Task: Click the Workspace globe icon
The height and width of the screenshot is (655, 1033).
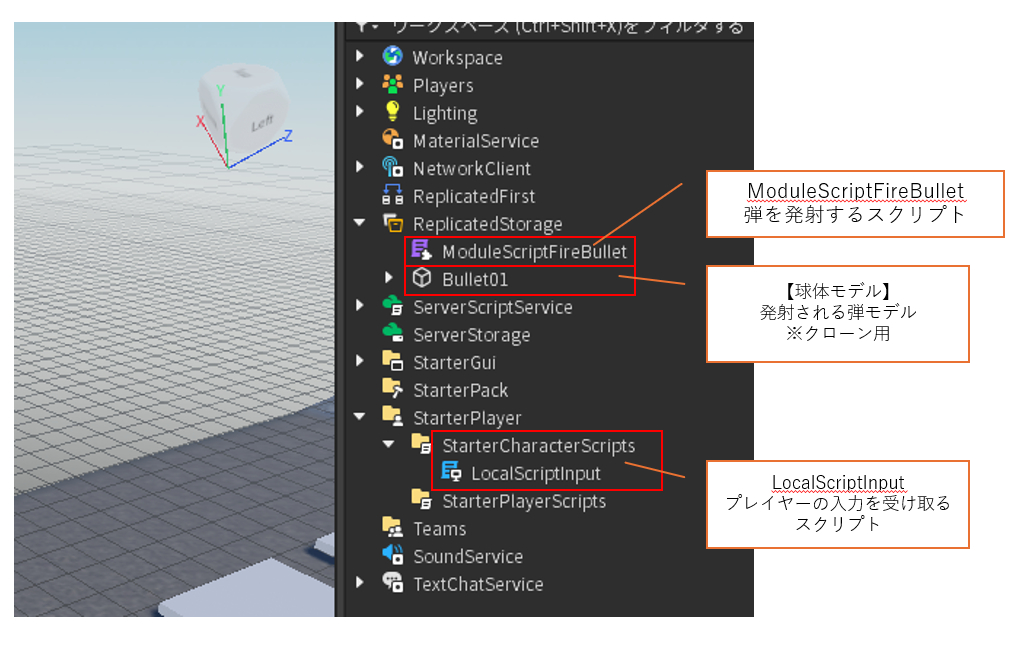Action: click(392, 57)
